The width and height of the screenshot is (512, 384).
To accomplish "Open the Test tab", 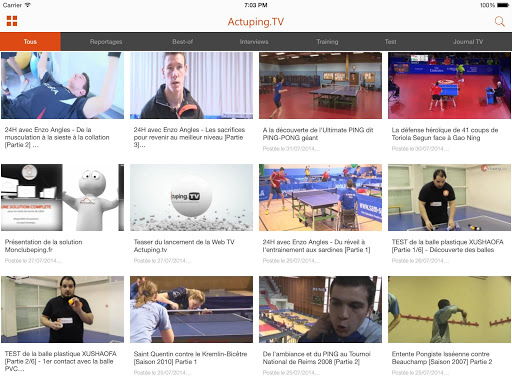I will (390, 42).
